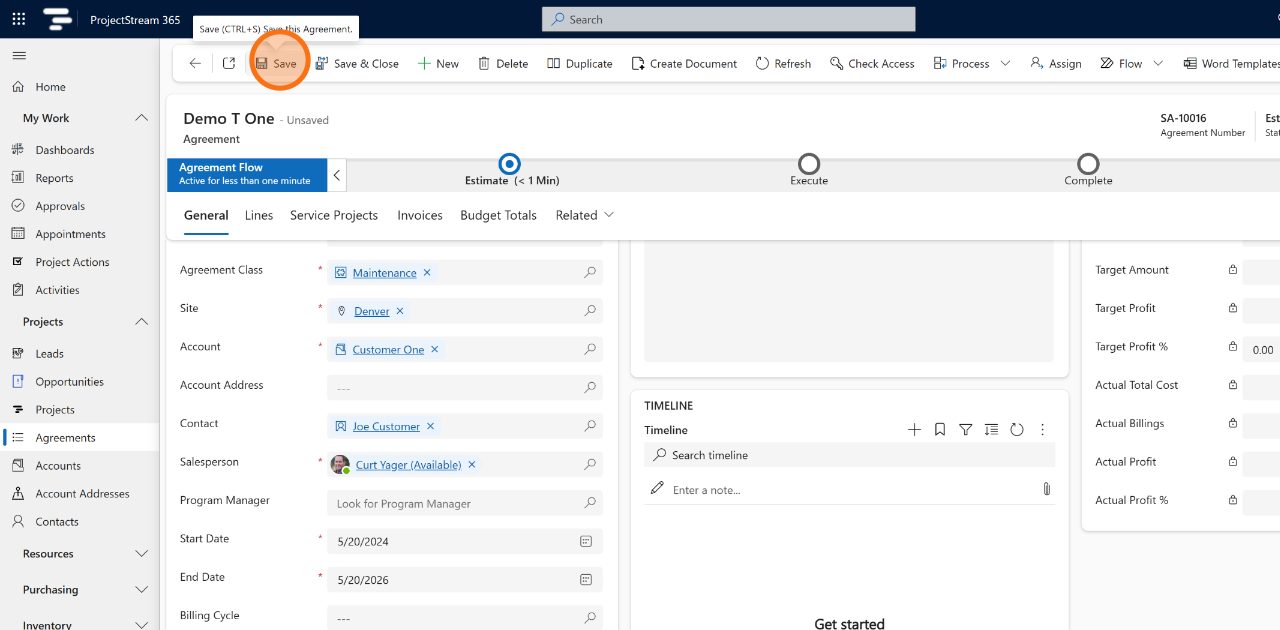The height and width of the screenshot is (630, 1280).
Task: Remove Curt Yager from Salesperson
Action: 472,464
